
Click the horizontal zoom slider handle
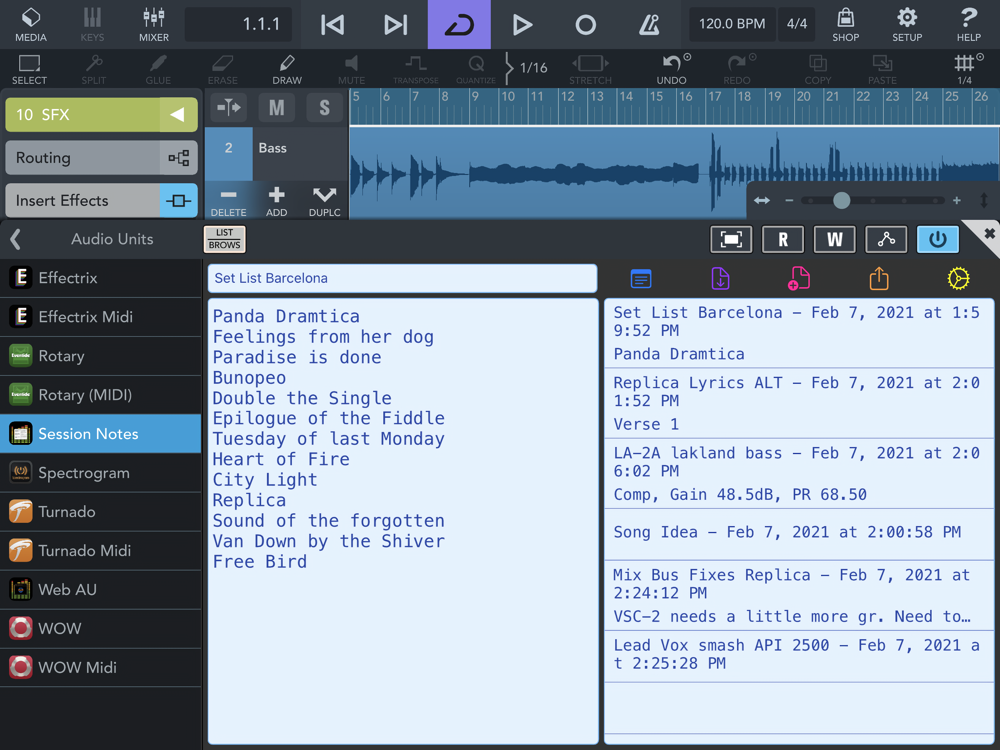pyautogui.click(x=842, y=201)
